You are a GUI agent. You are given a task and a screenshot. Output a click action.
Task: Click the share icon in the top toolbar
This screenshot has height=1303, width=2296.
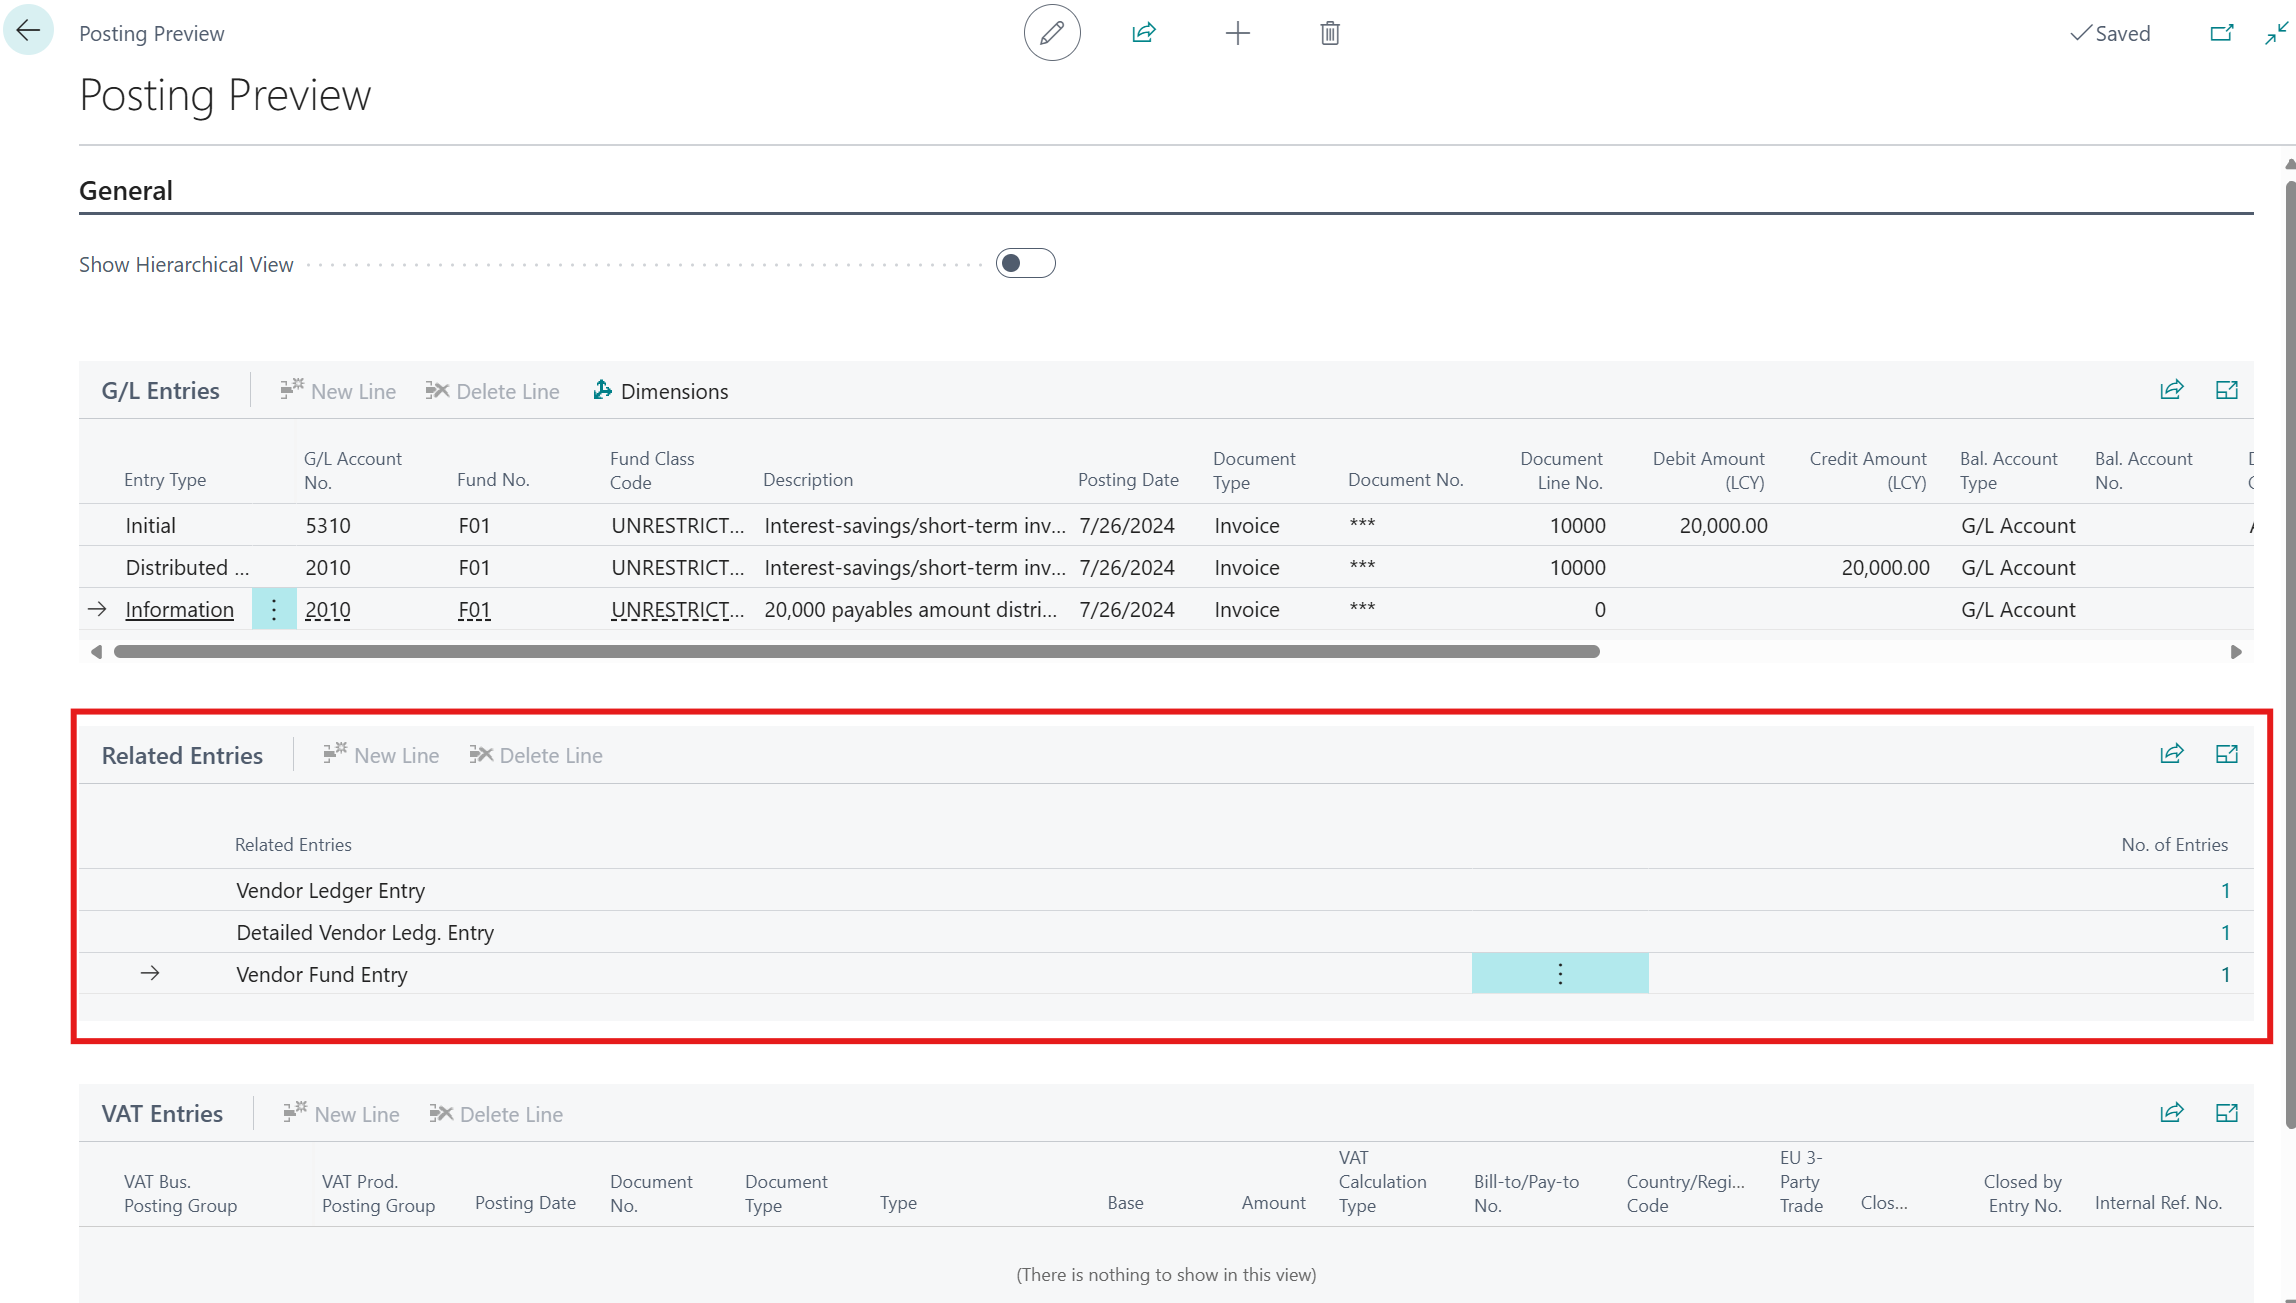[x=1143, y=33]
